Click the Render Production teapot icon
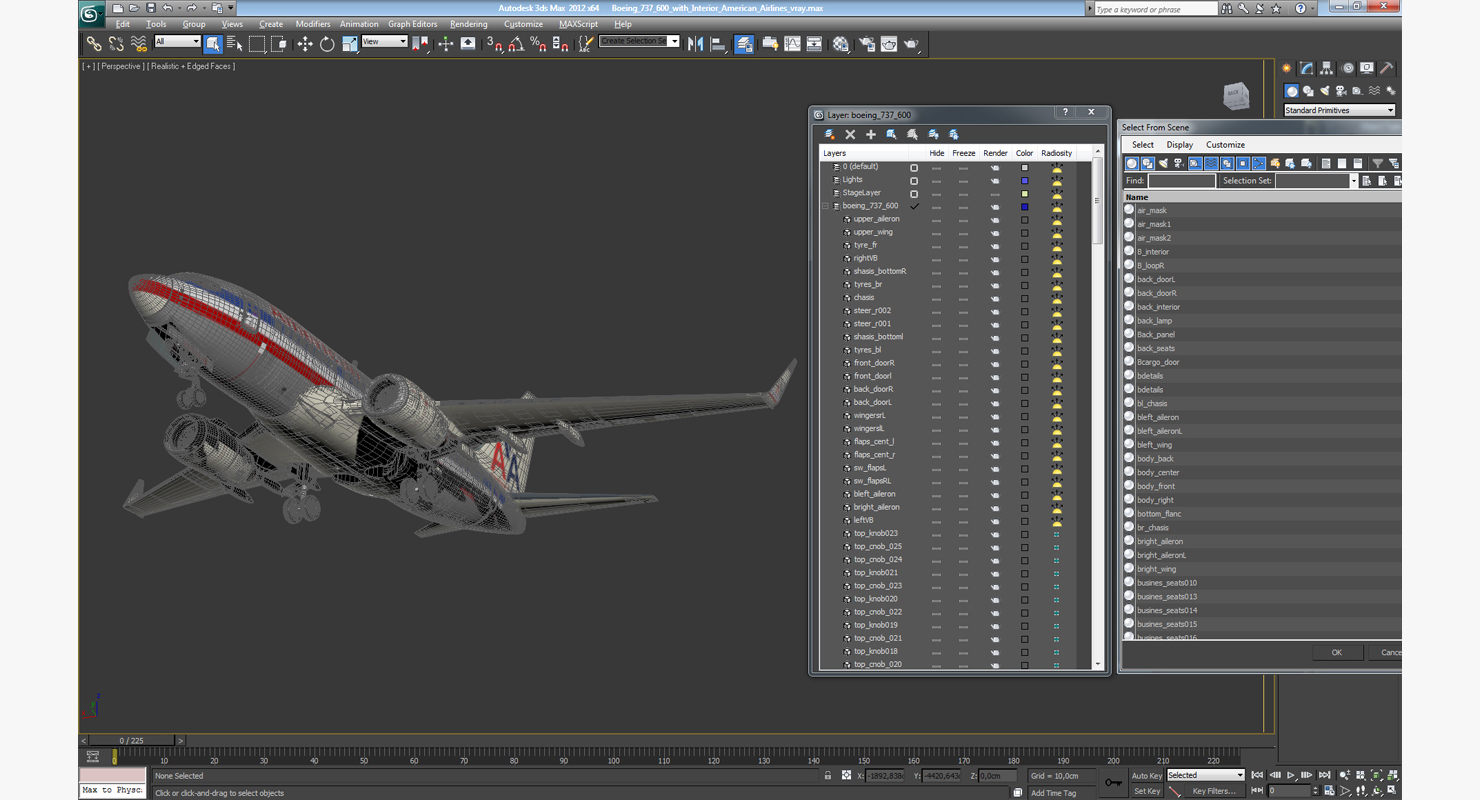The image size is (1480, 800). (x=912, y=44)
